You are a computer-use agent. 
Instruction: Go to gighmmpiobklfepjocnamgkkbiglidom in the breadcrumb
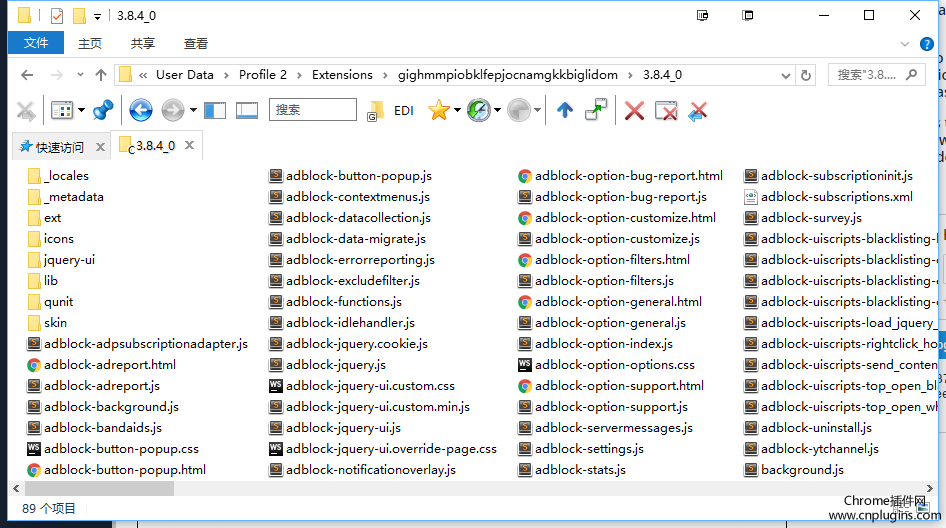coord(508,75)
